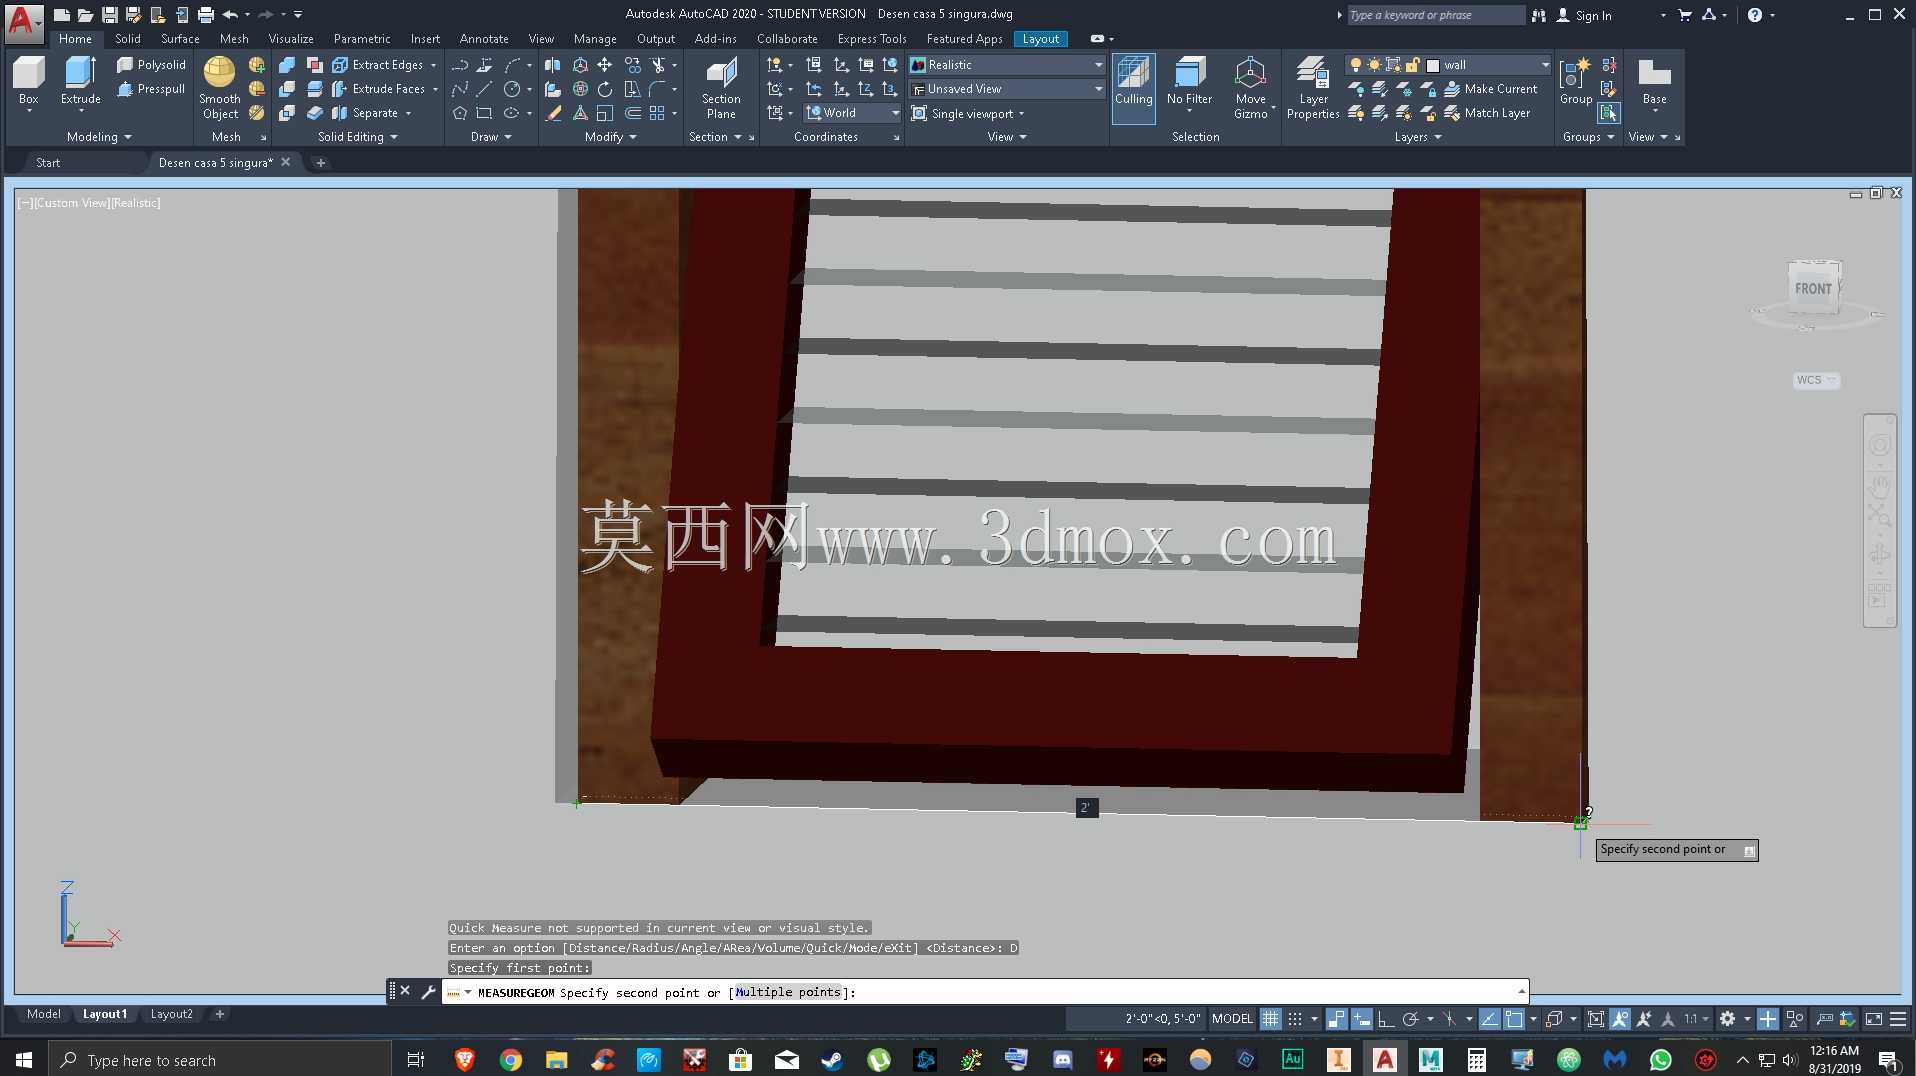The image size is (1916, 1076).
Task: Select the Box modeling tool
Action: coord(28,81)
